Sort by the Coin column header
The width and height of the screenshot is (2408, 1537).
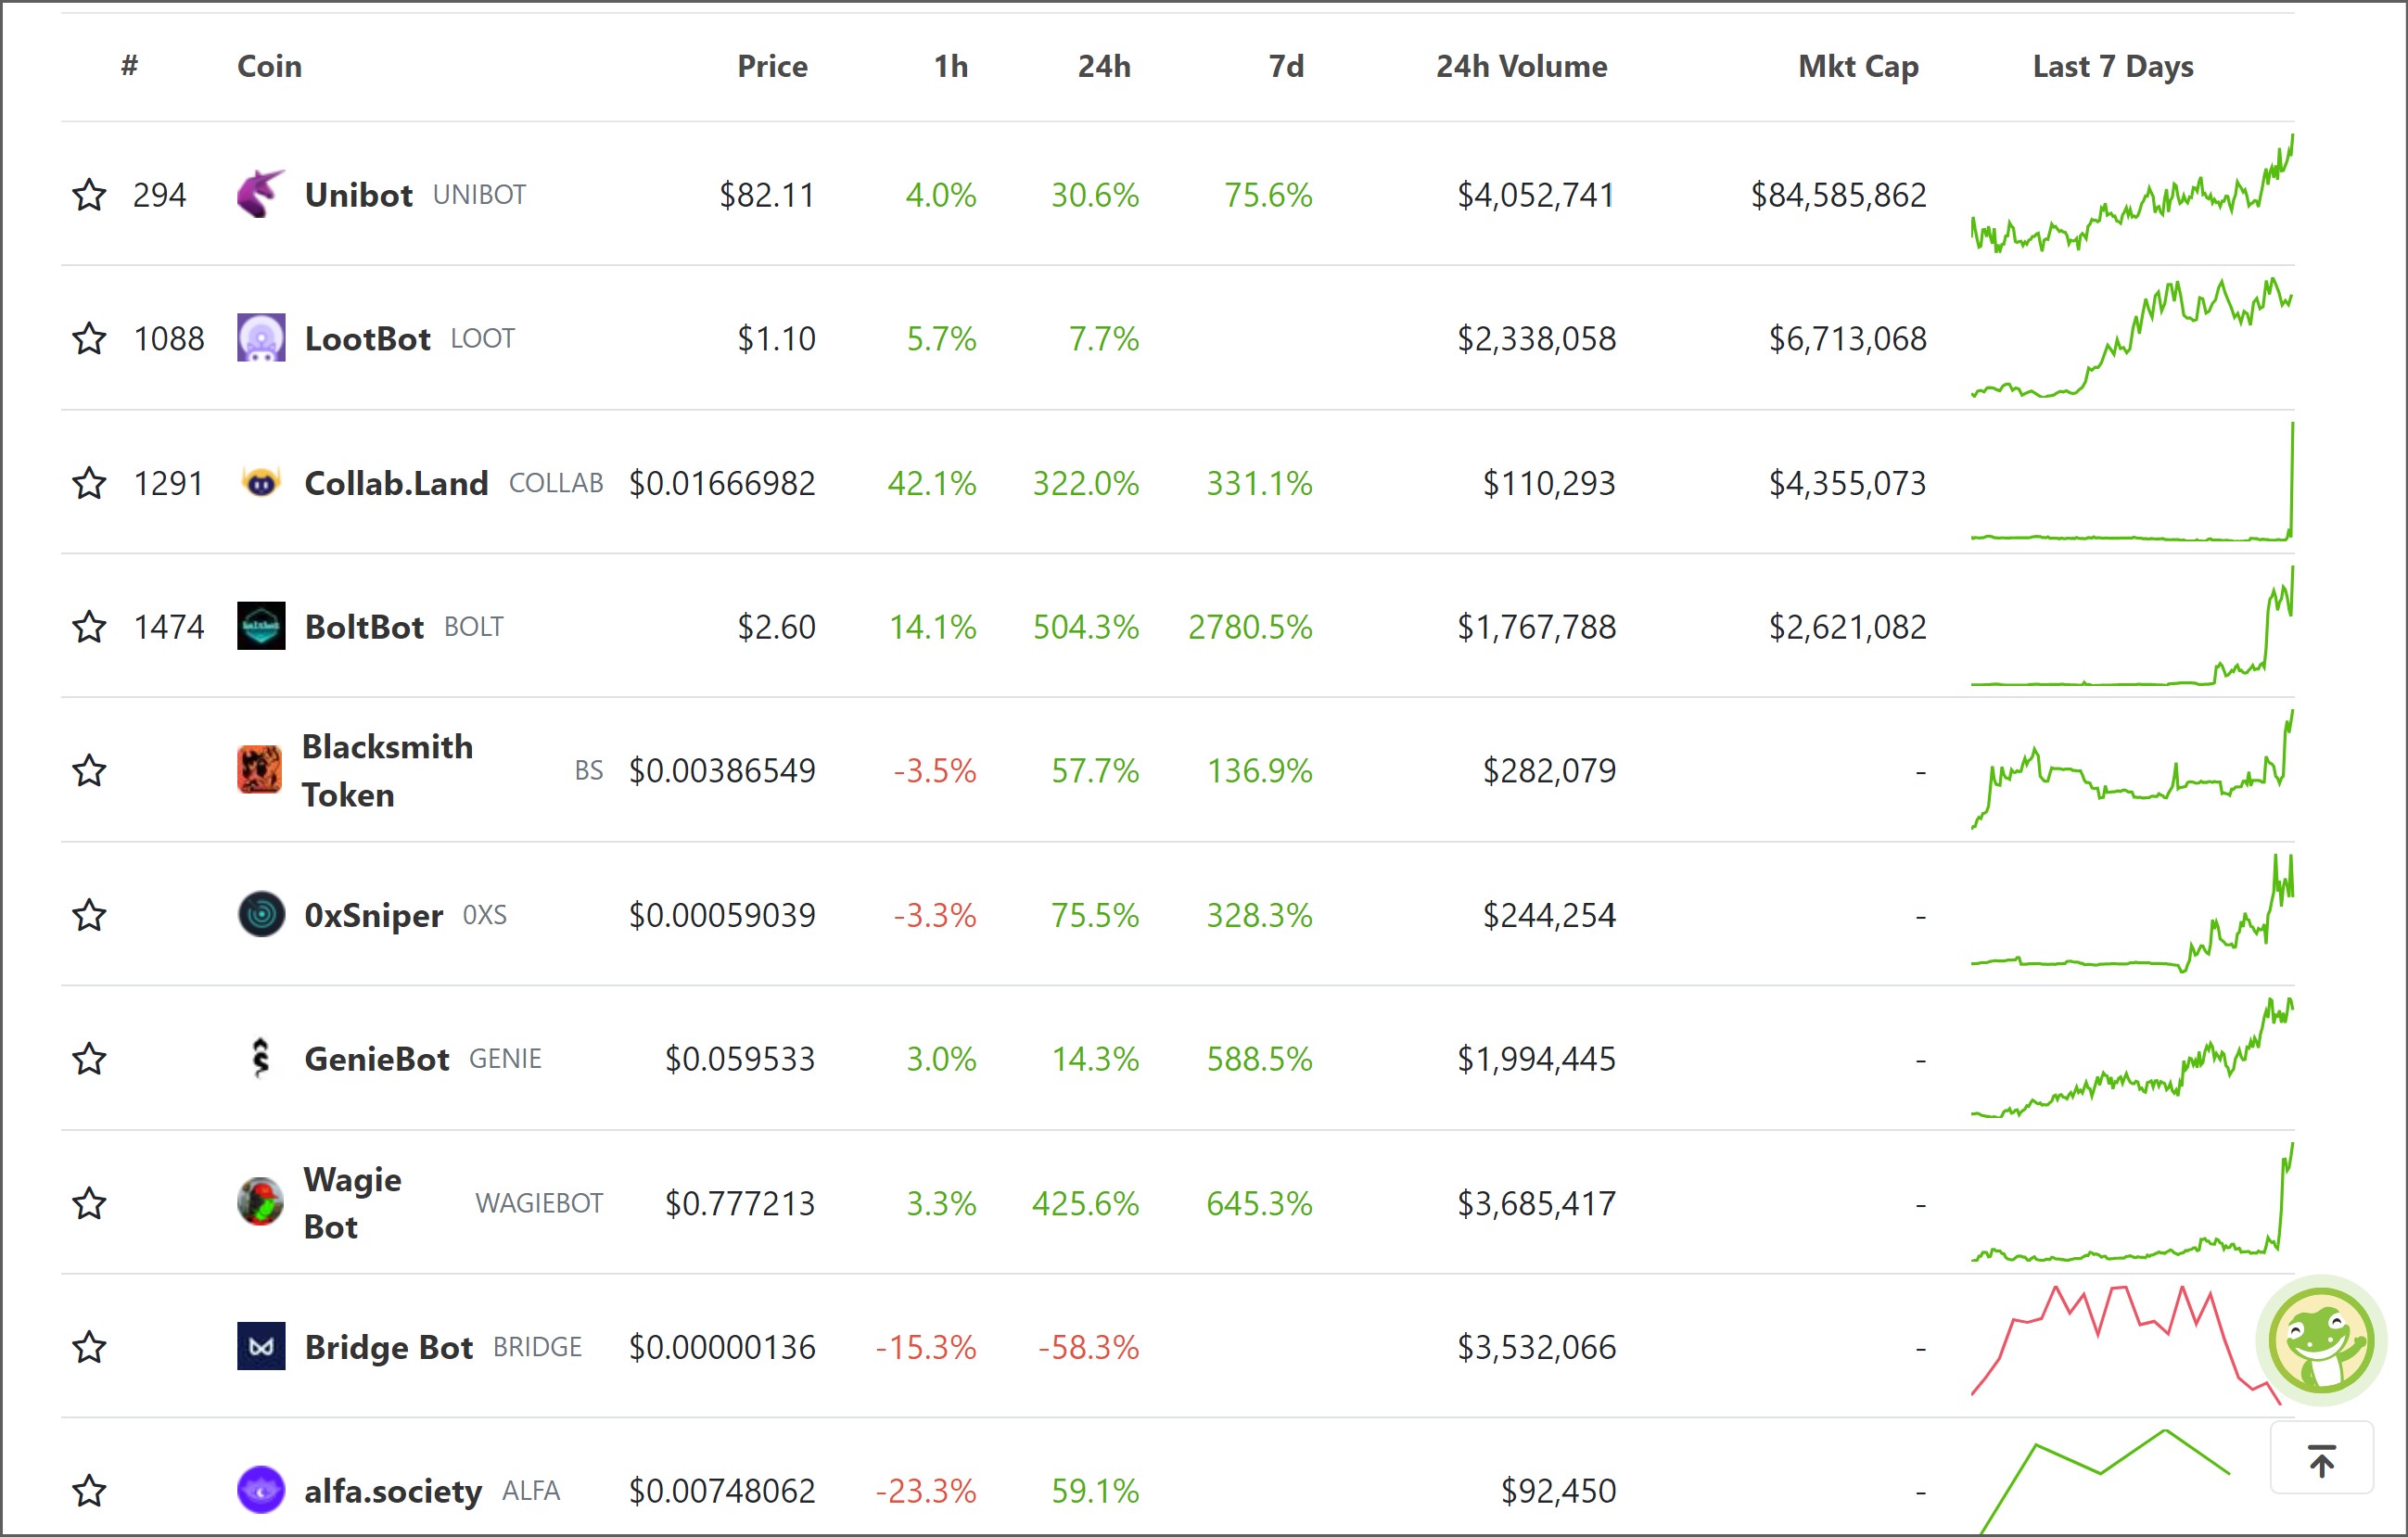(269, 66)
